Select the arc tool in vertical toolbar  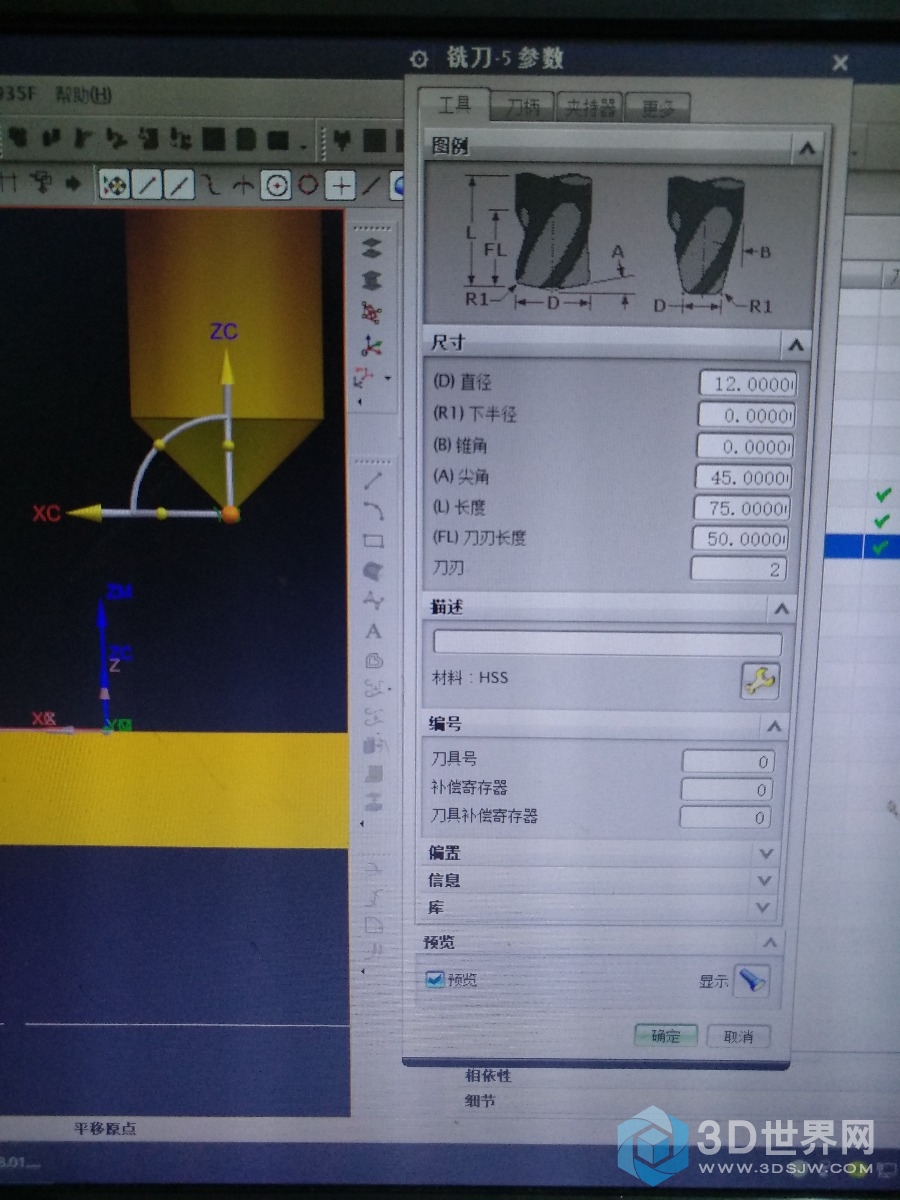[374, 510]
